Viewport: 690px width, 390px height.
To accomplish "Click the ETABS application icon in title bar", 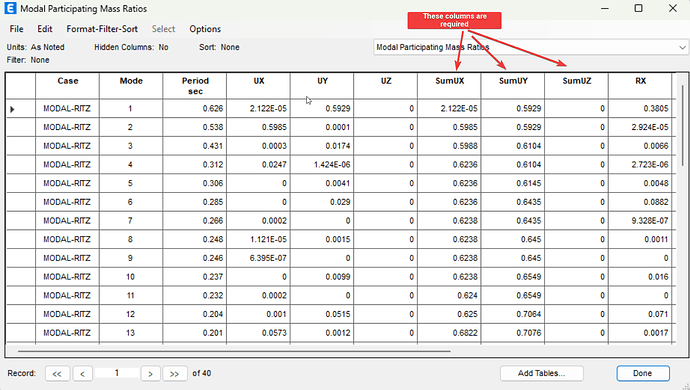I will click(x=10, y=8).
